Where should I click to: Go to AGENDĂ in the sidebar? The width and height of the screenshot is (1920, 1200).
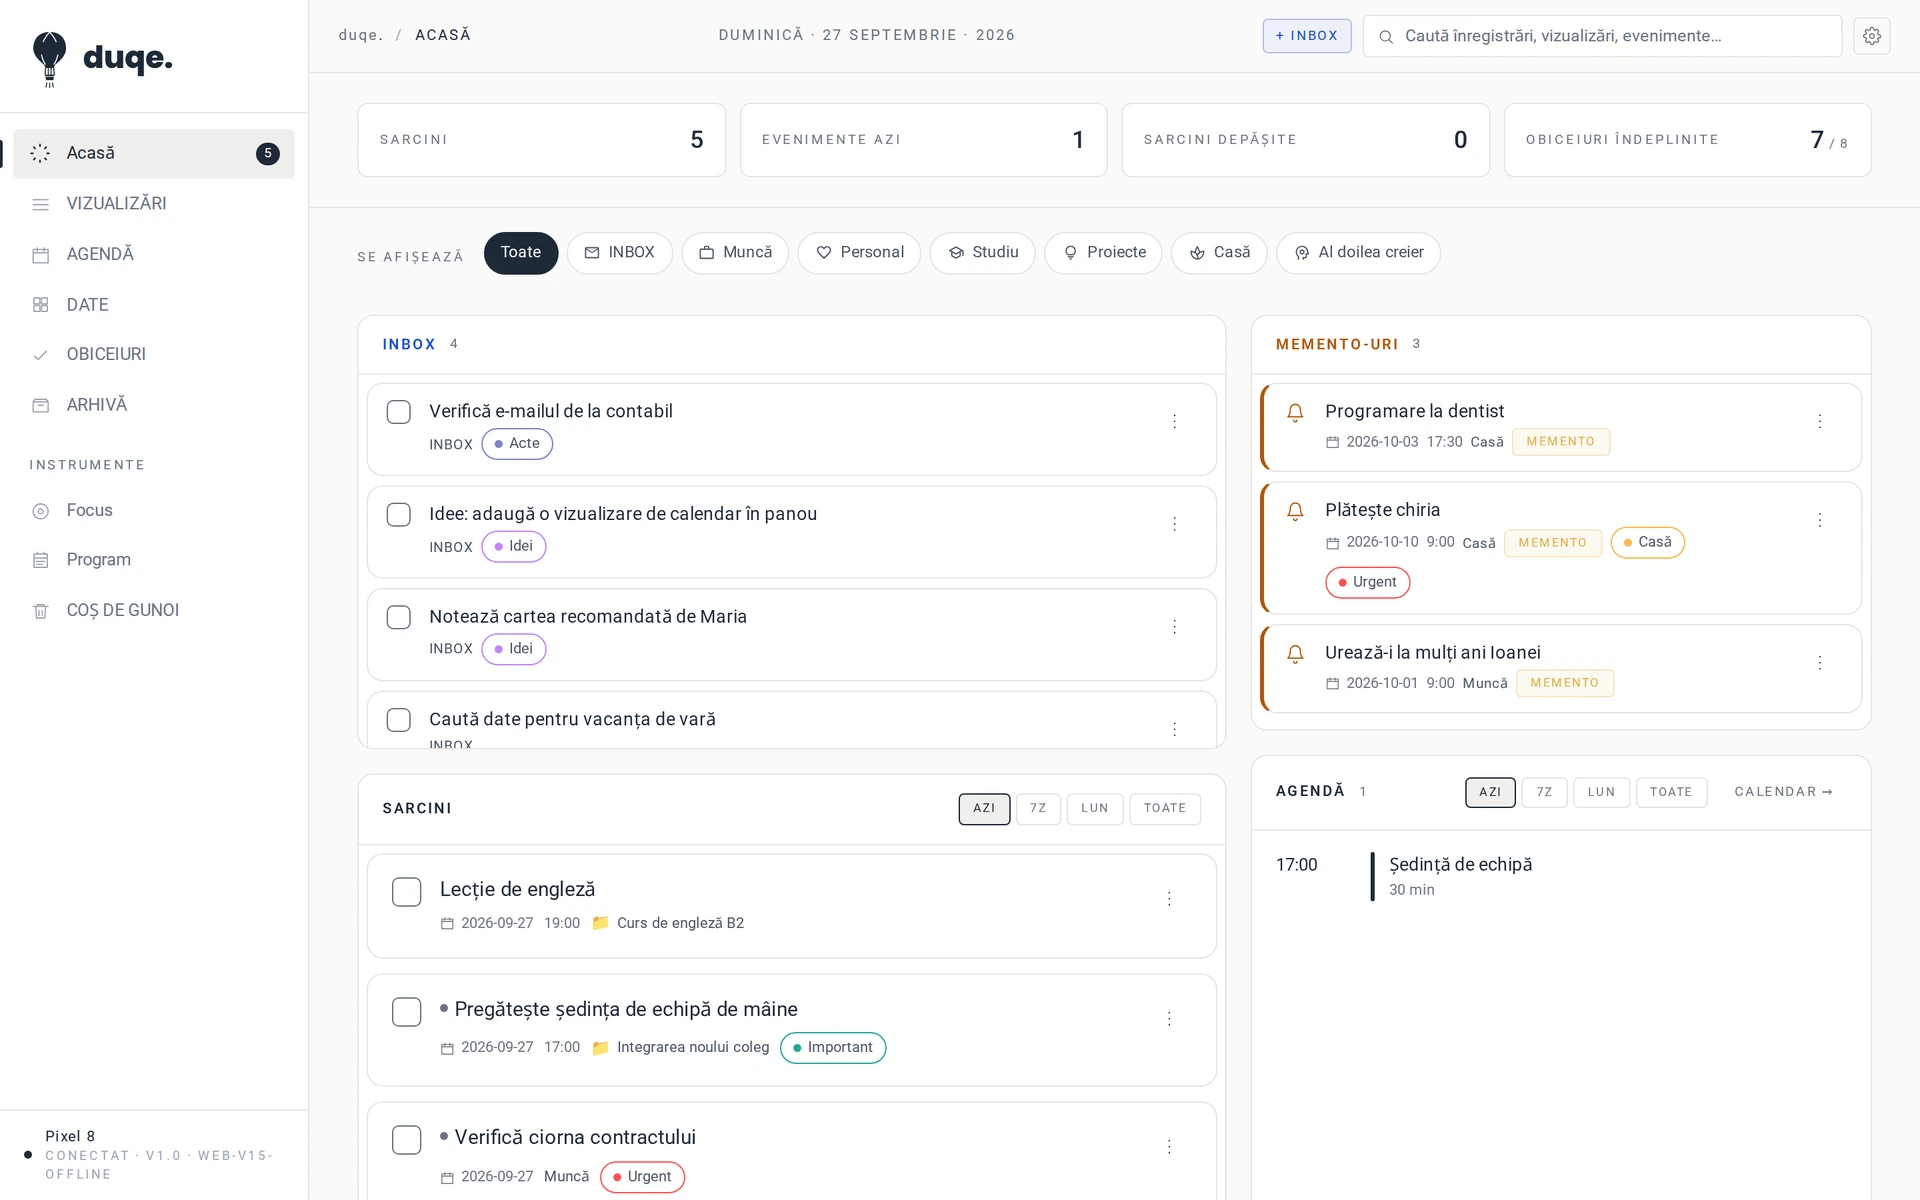point(154,254)
